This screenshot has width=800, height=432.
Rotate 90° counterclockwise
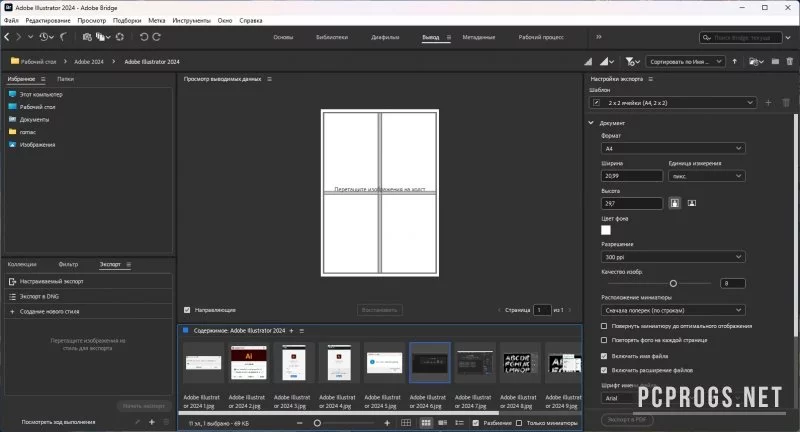pyautogui.click(x=144, y=37)
